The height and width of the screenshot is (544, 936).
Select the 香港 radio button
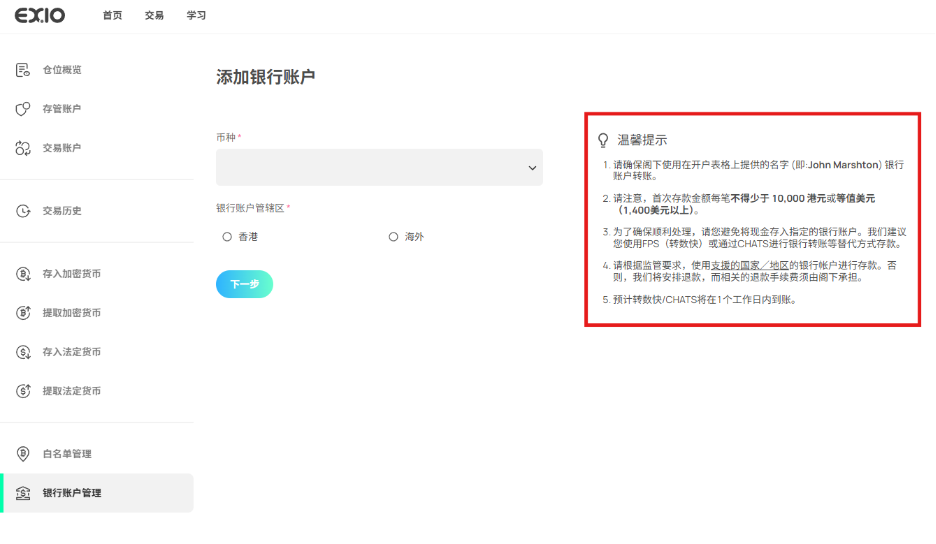(227, 237)
